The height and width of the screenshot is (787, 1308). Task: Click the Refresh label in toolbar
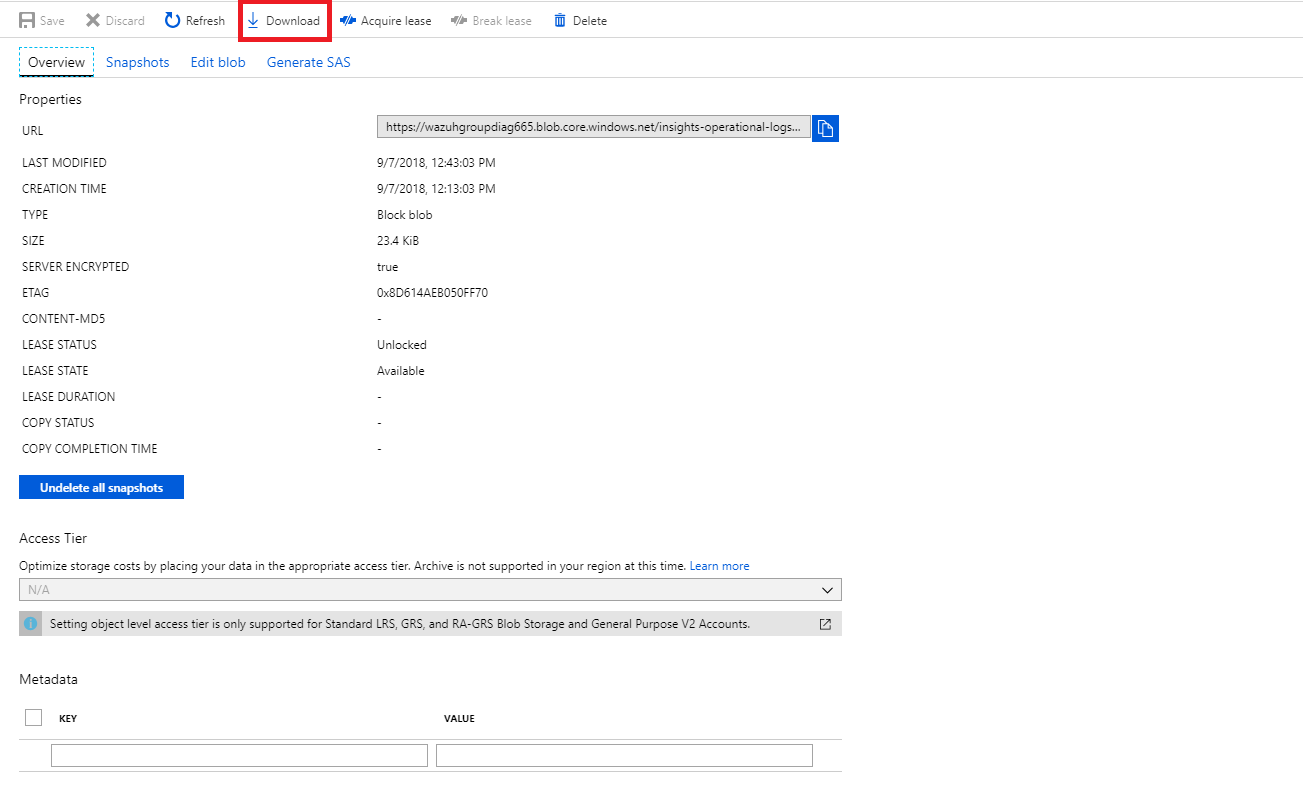pos(205,21)
